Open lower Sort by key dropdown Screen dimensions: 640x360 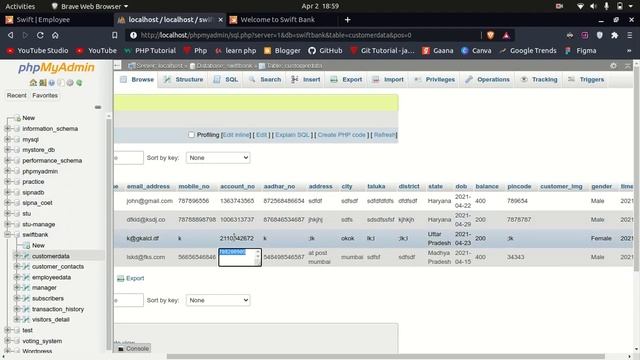coord(218,300)
